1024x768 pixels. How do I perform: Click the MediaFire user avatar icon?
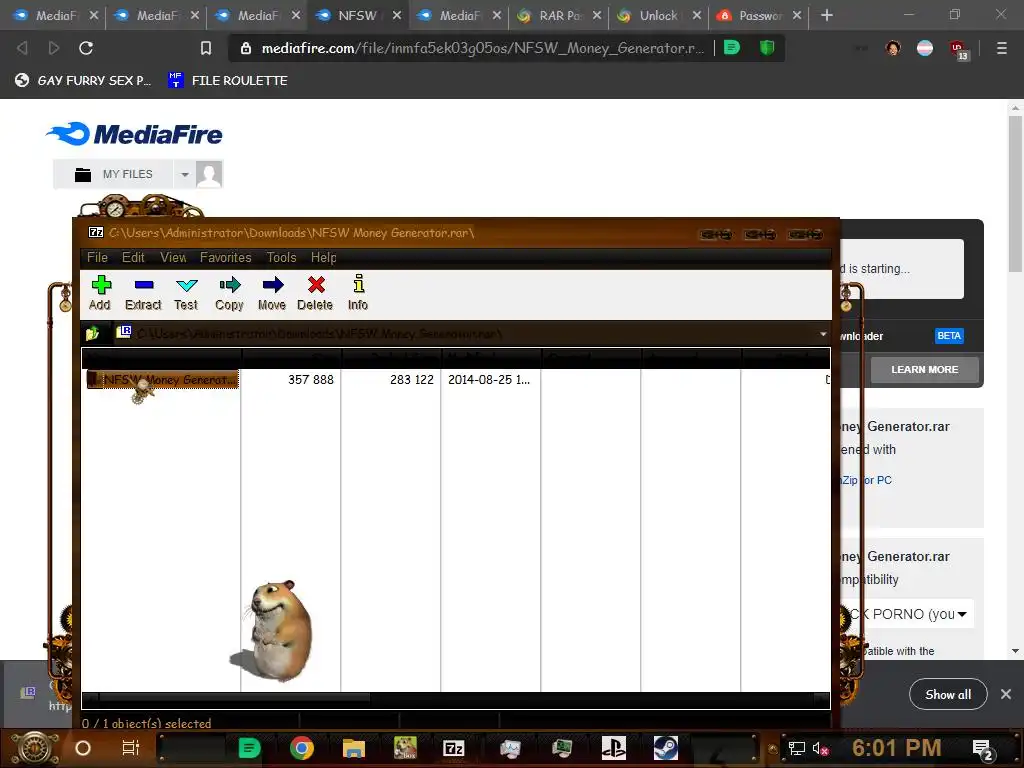tap(209, 174)
